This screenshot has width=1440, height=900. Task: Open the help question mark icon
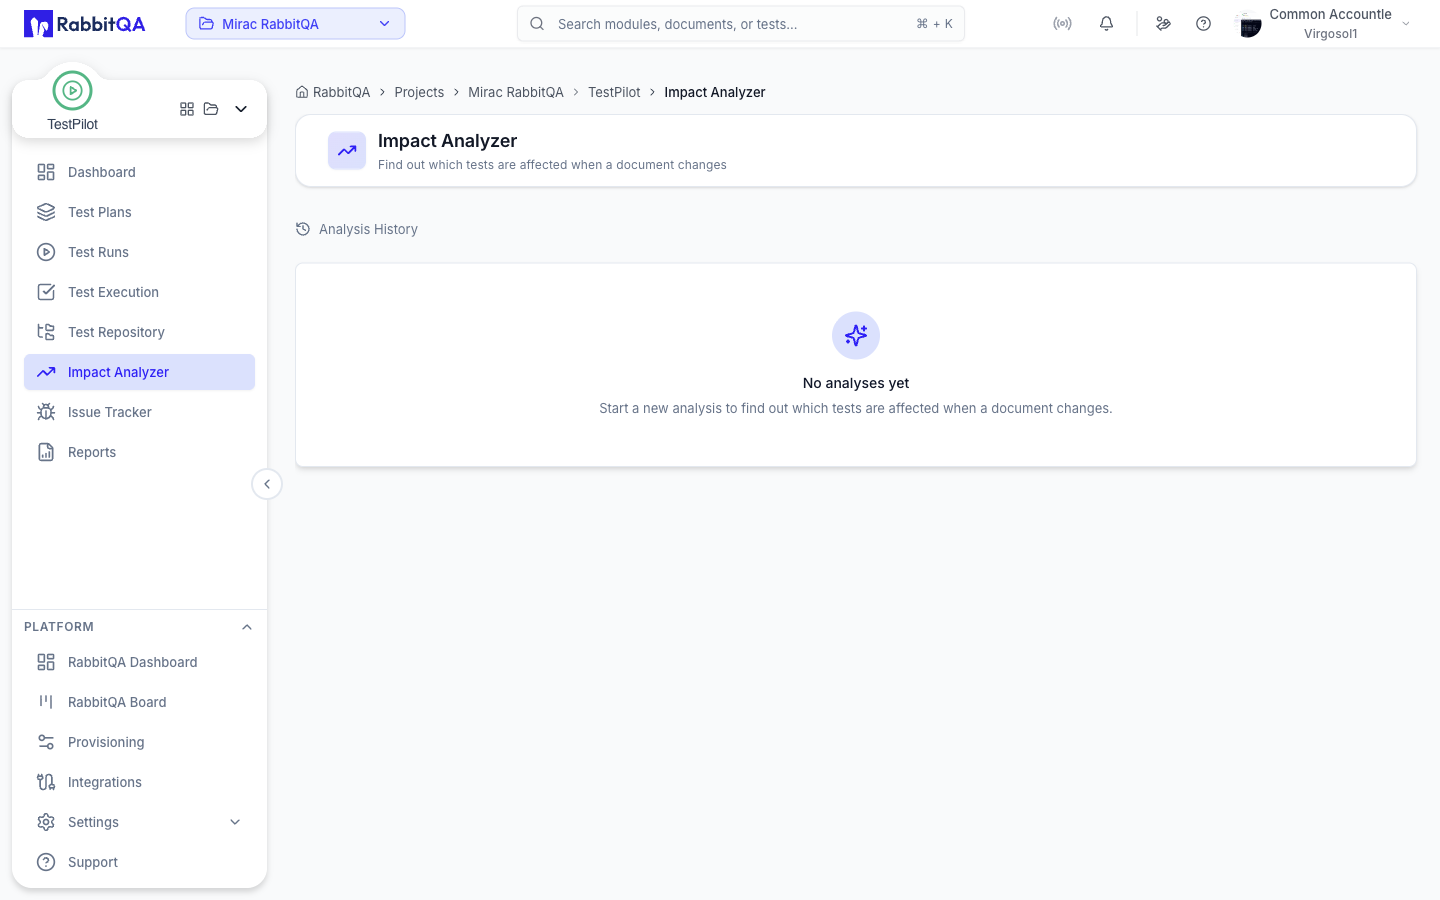(x=1204, y=24)
